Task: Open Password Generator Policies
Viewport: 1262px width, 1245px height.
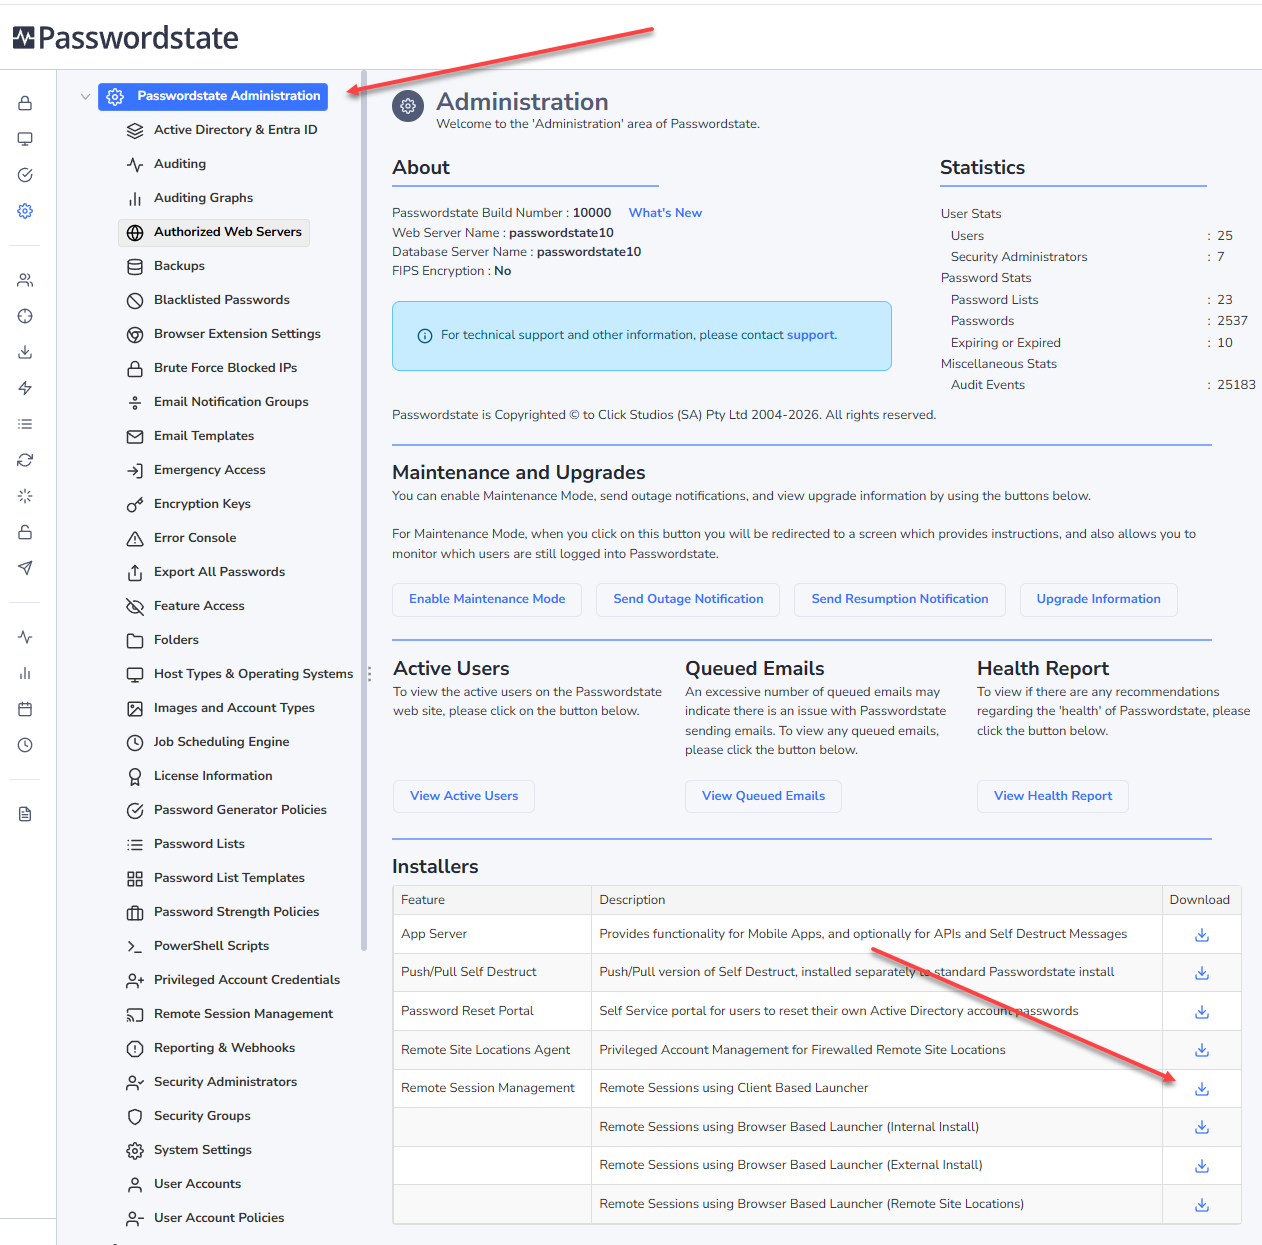Action: click(x=227, y=810)
